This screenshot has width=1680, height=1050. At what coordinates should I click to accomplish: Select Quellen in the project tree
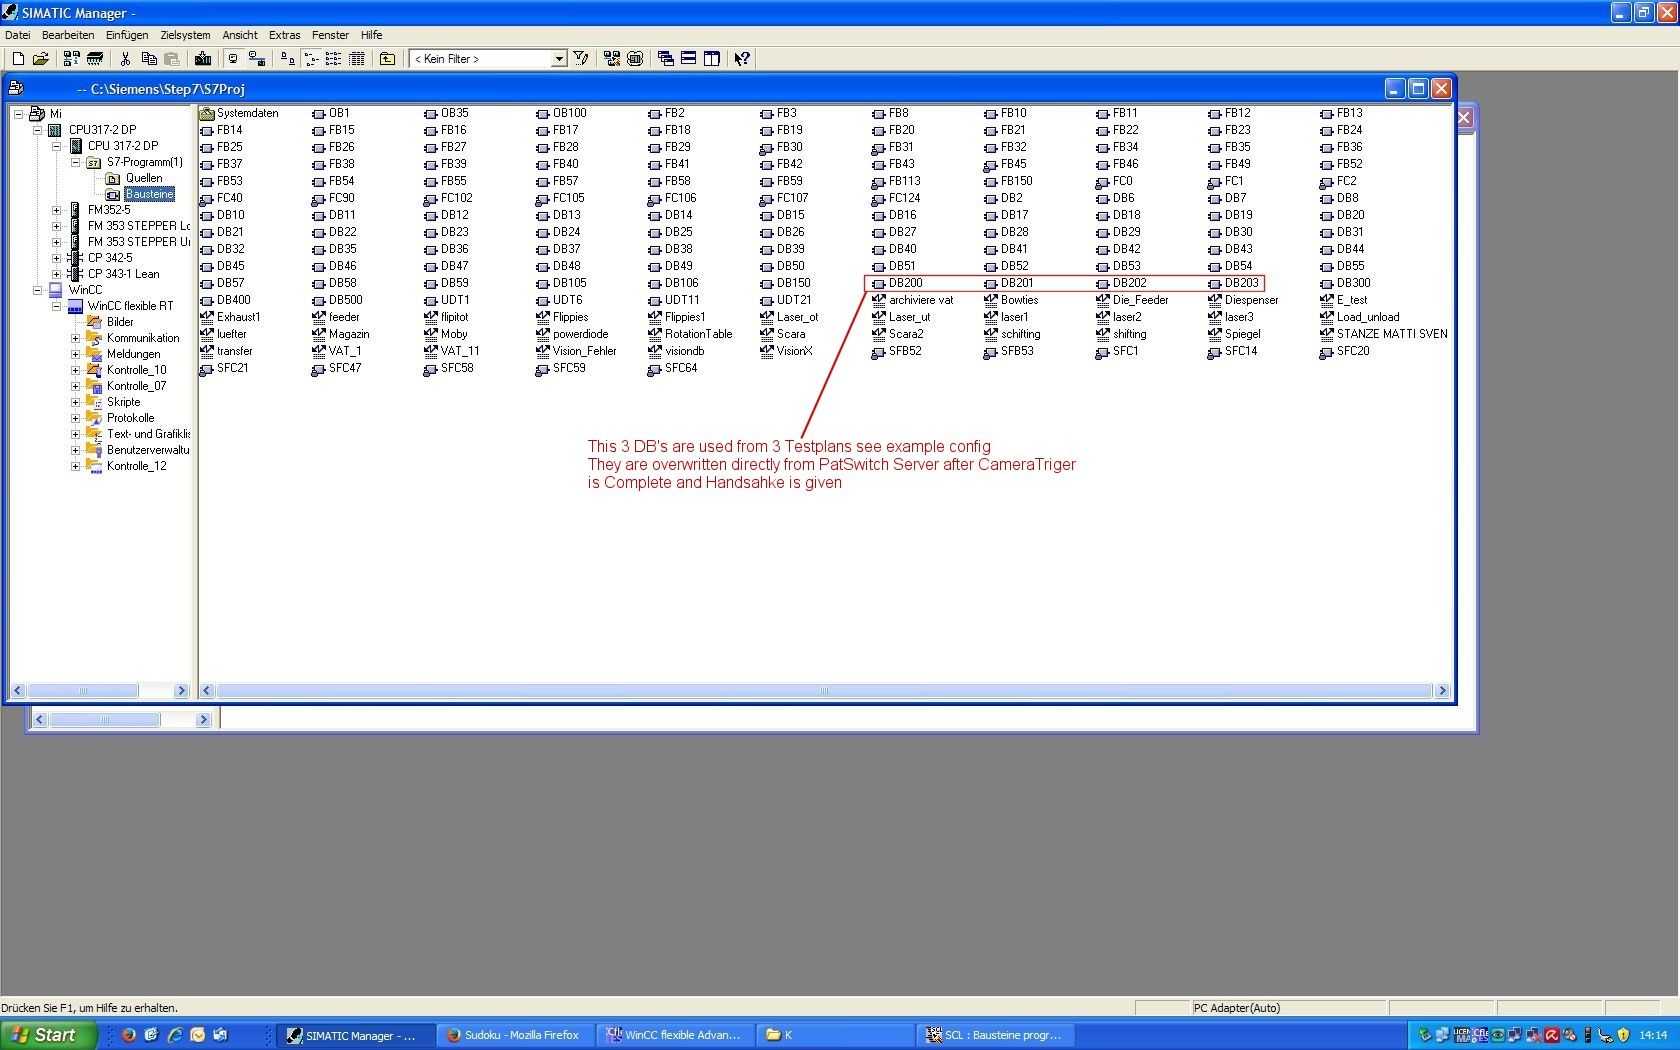[x=144, y=178]
